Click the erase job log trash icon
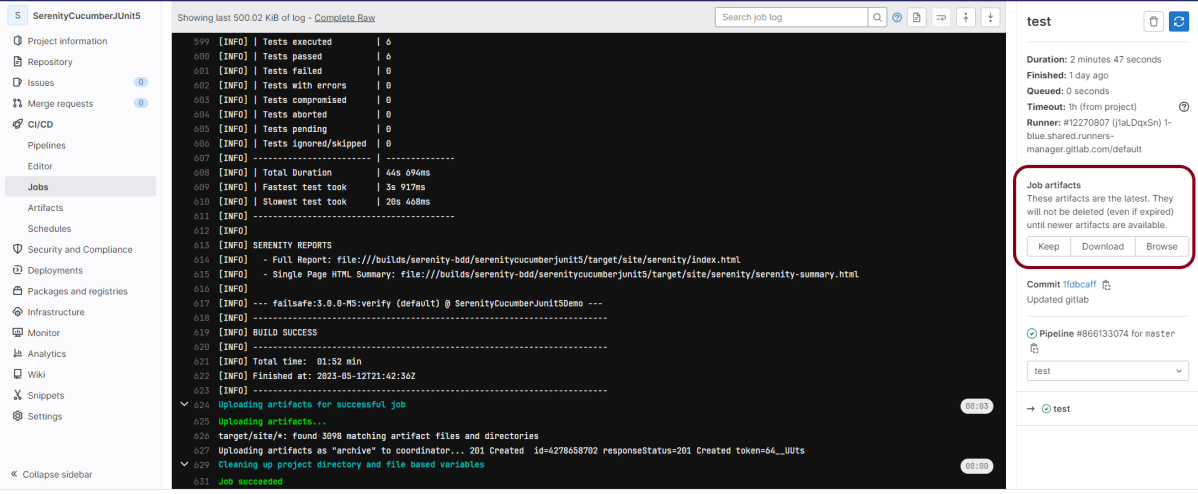Screen dimensions: 1198x494 [1153, 21]
